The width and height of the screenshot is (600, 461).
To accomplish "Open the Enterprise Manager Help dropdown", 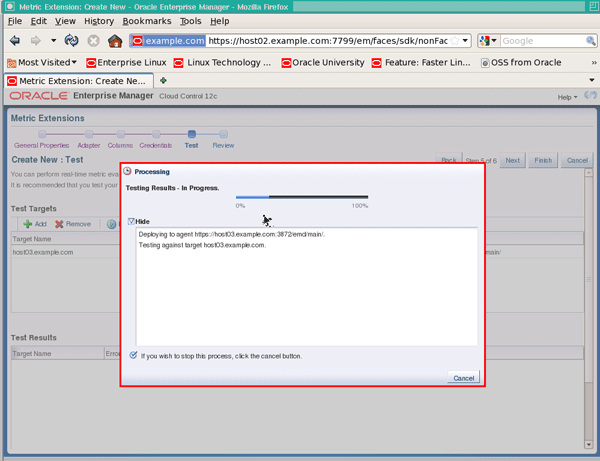I will tap(567, 97).
